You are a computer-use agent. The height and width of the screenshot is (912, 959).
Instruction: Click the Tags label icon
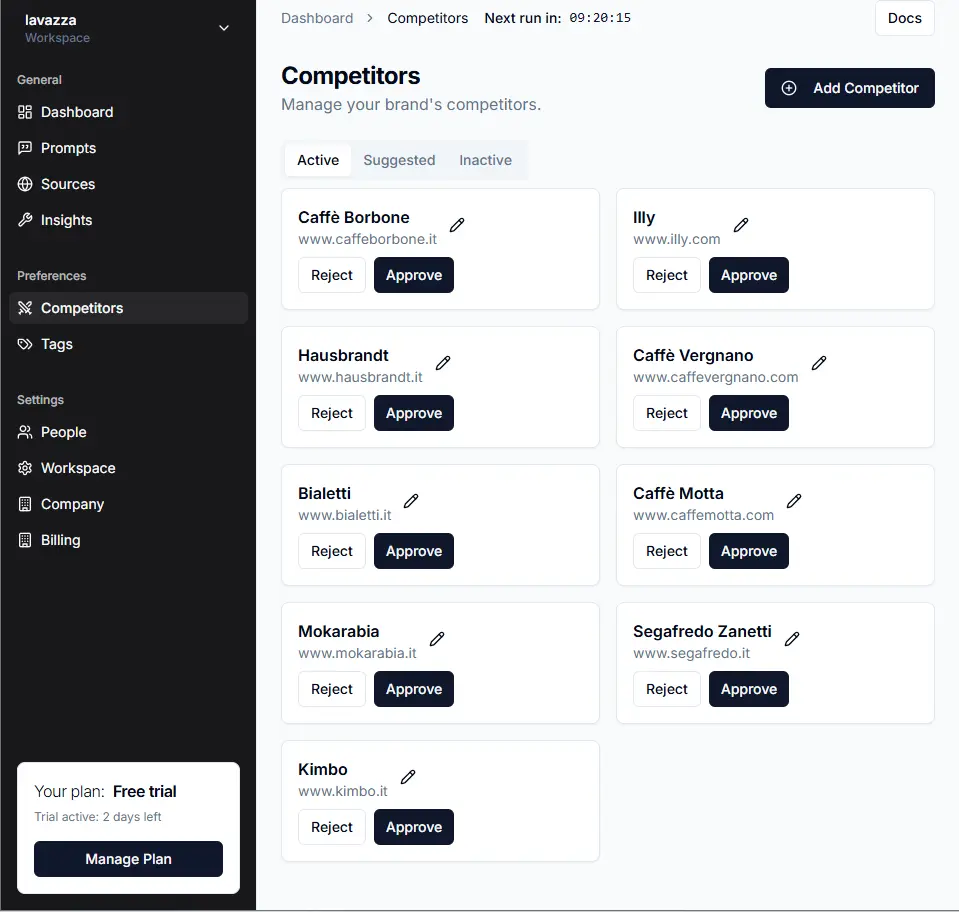tap(24, 344)
